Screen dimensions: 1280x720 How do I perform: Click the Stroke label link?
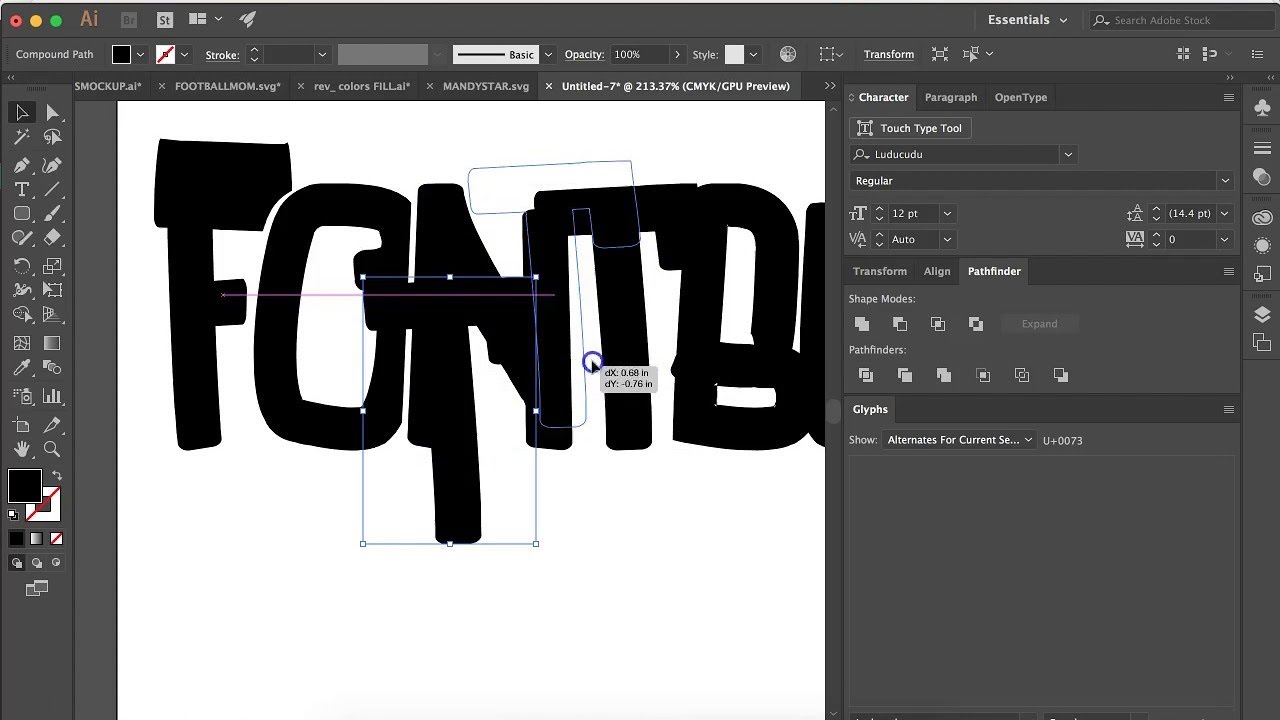pyautogui.click(x=222, y=55)
